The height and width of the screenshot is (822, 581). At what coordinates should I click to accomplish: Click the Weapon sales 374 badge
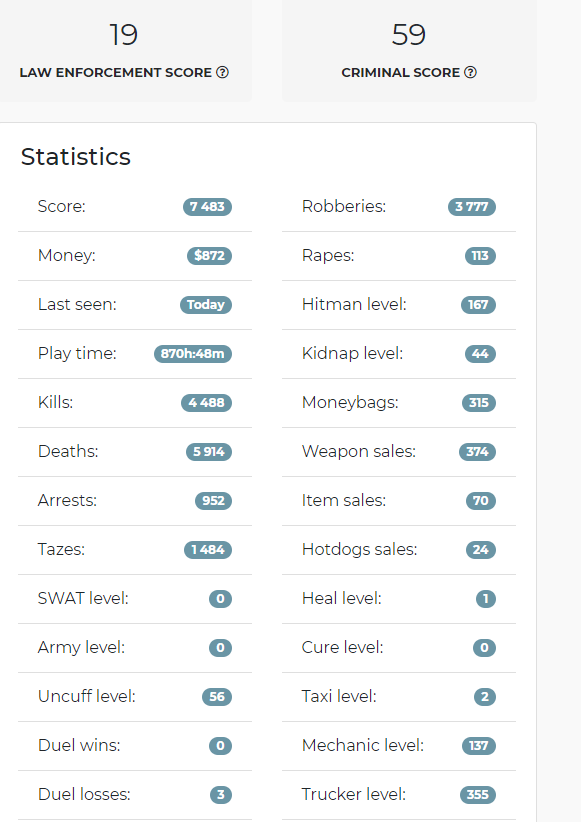(477, 451)
